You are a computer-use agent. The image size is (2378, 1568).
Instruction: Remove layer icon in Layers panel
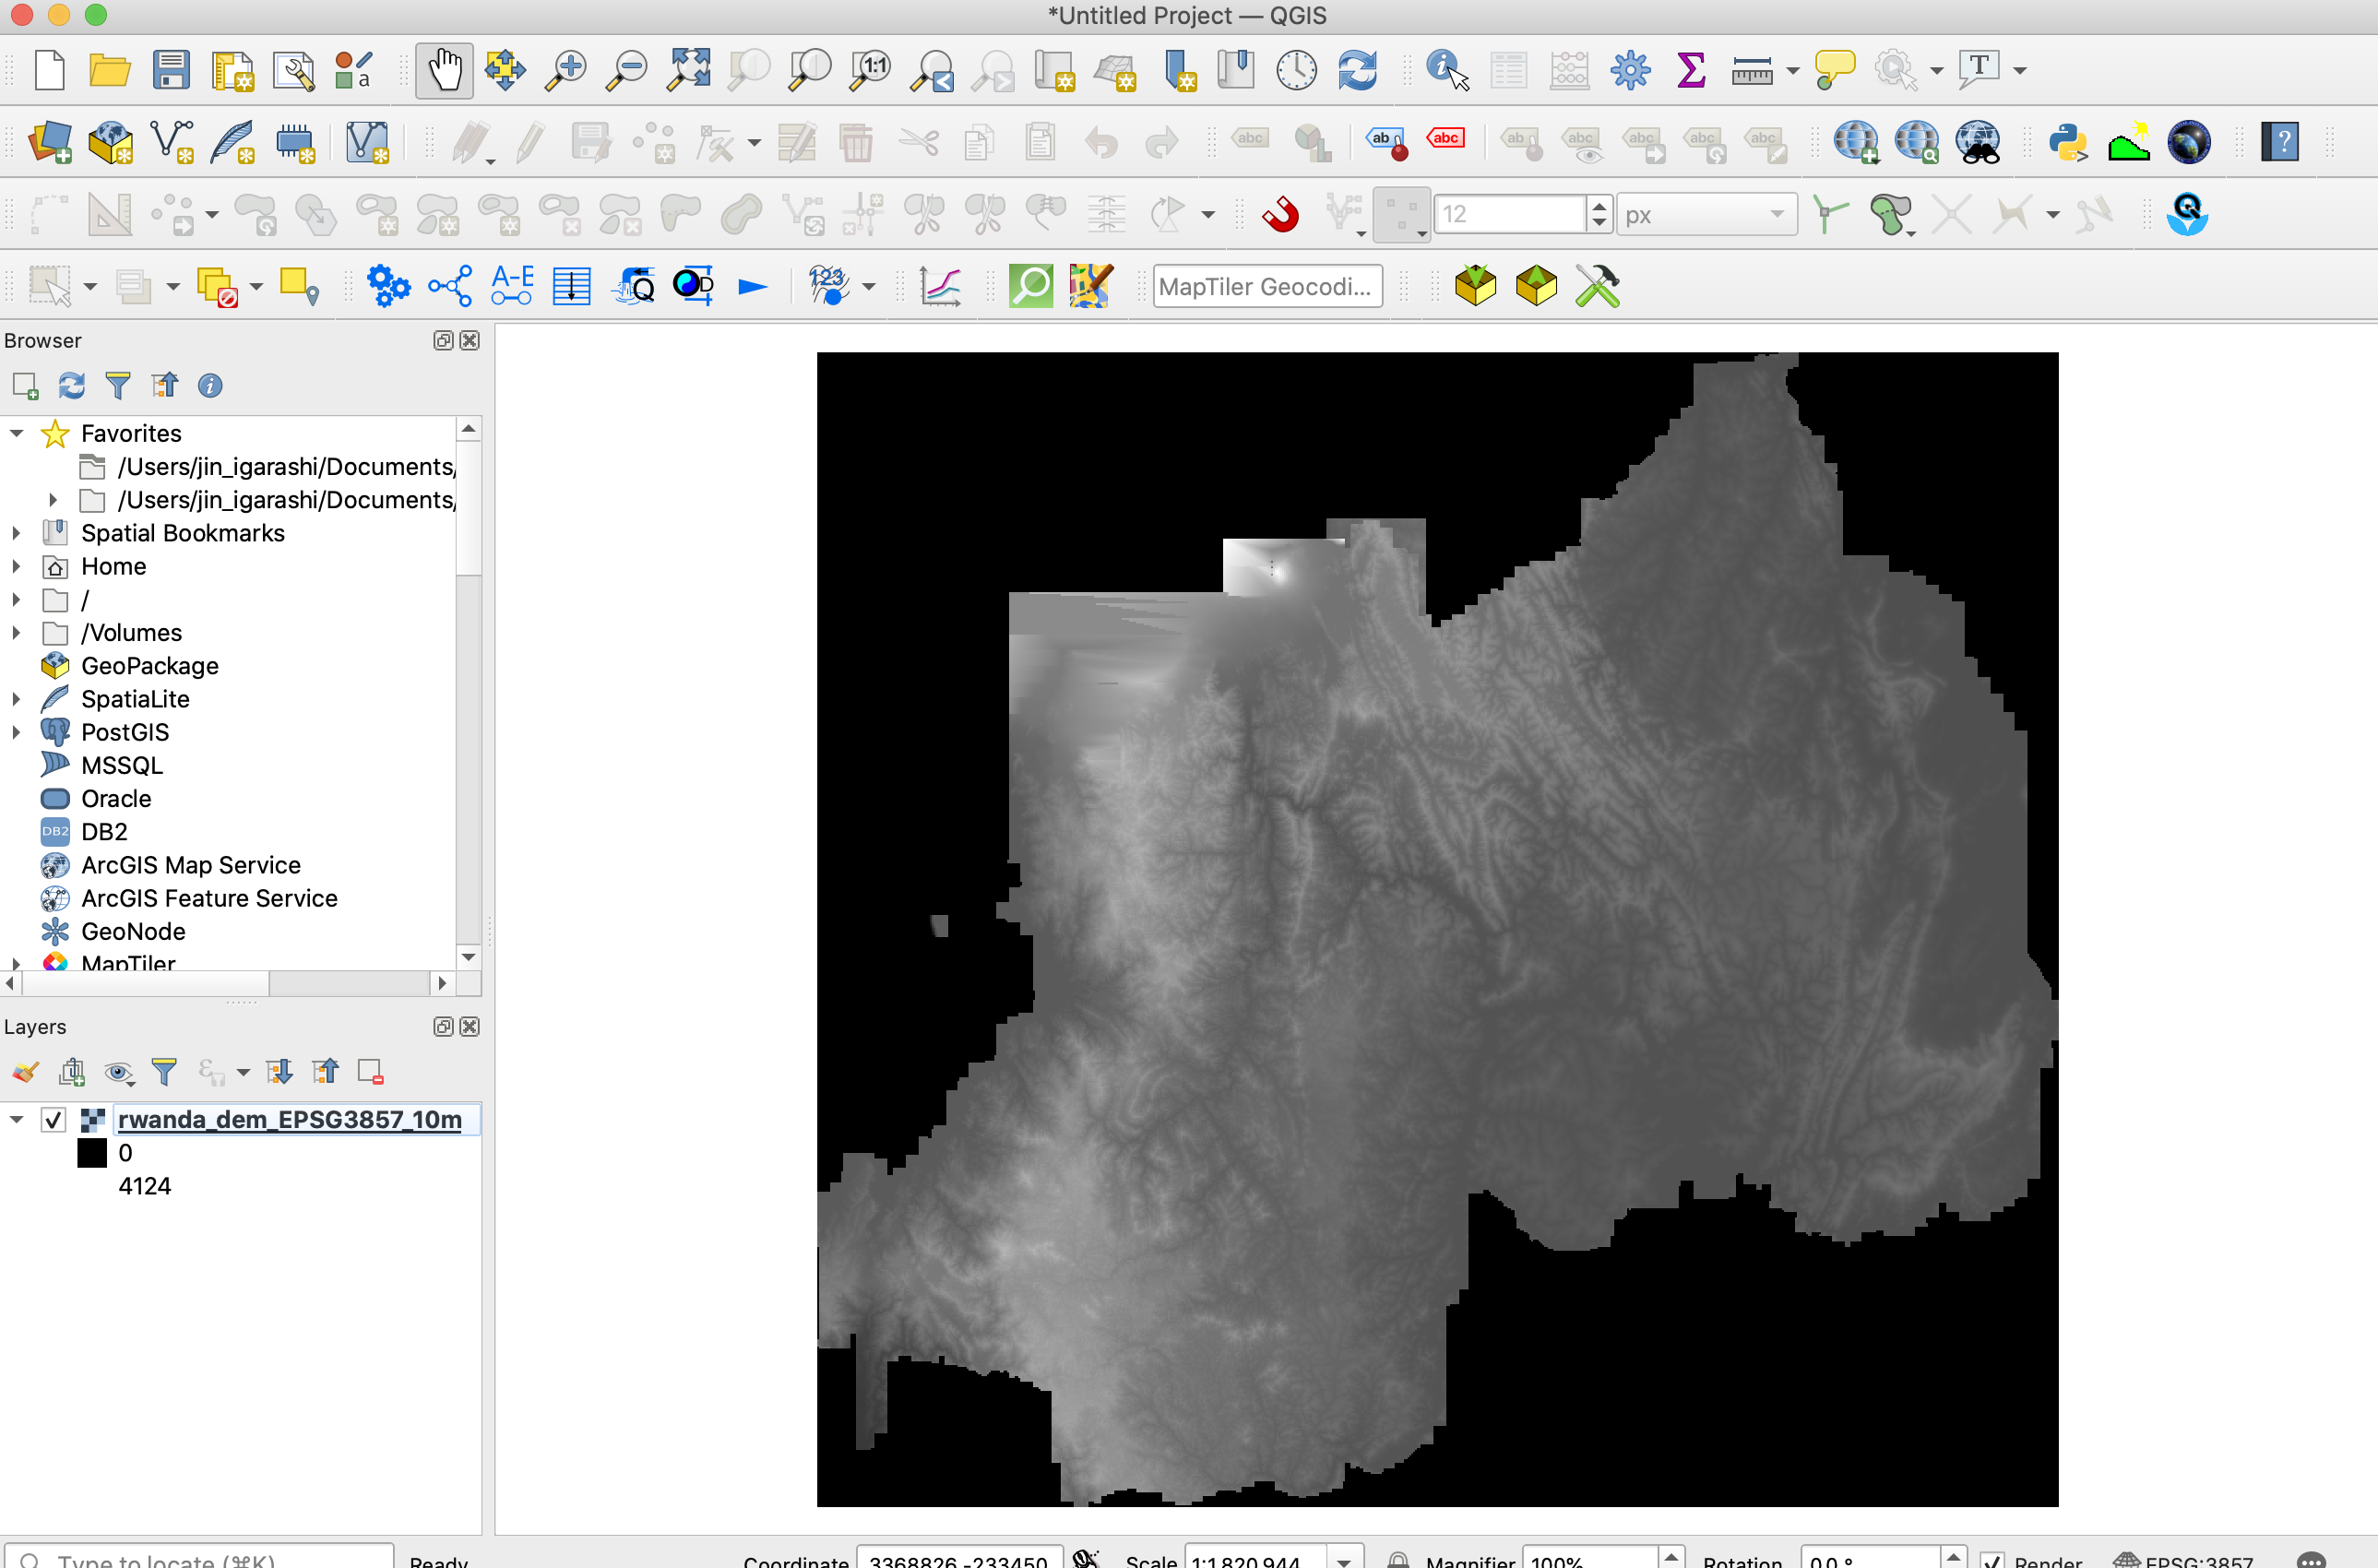point(370,1072)
